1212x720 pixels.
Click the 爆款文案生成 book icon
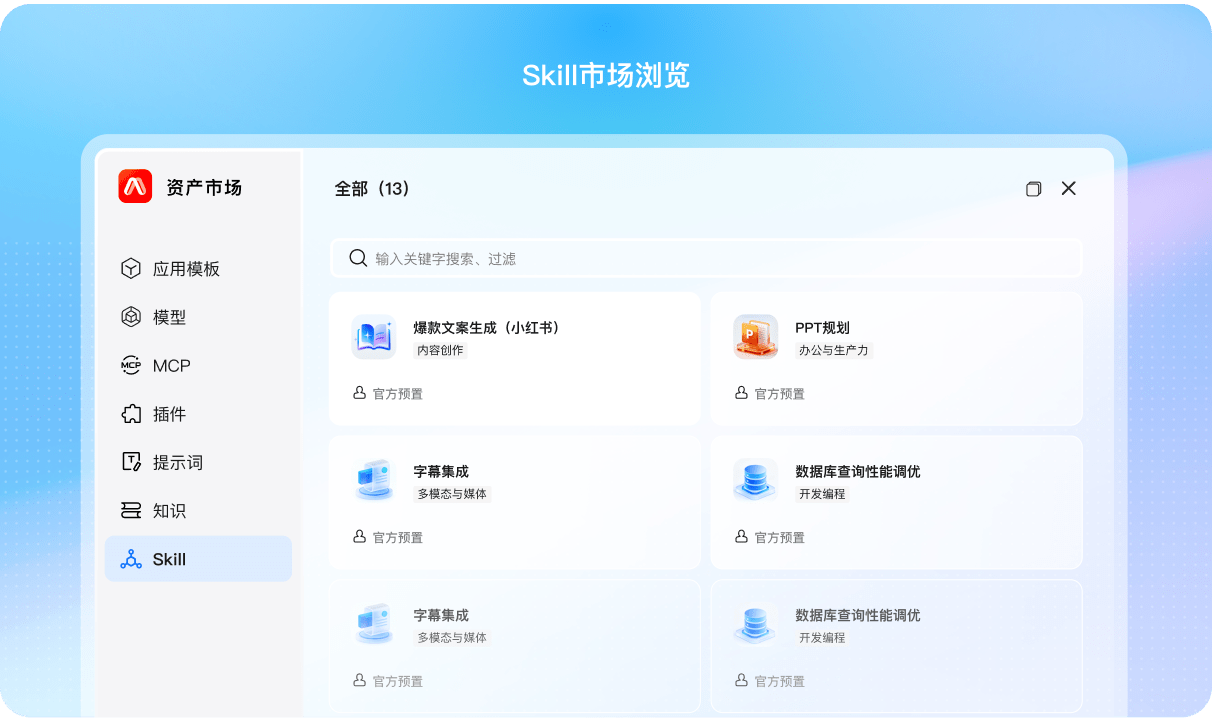tap(373, 337)
